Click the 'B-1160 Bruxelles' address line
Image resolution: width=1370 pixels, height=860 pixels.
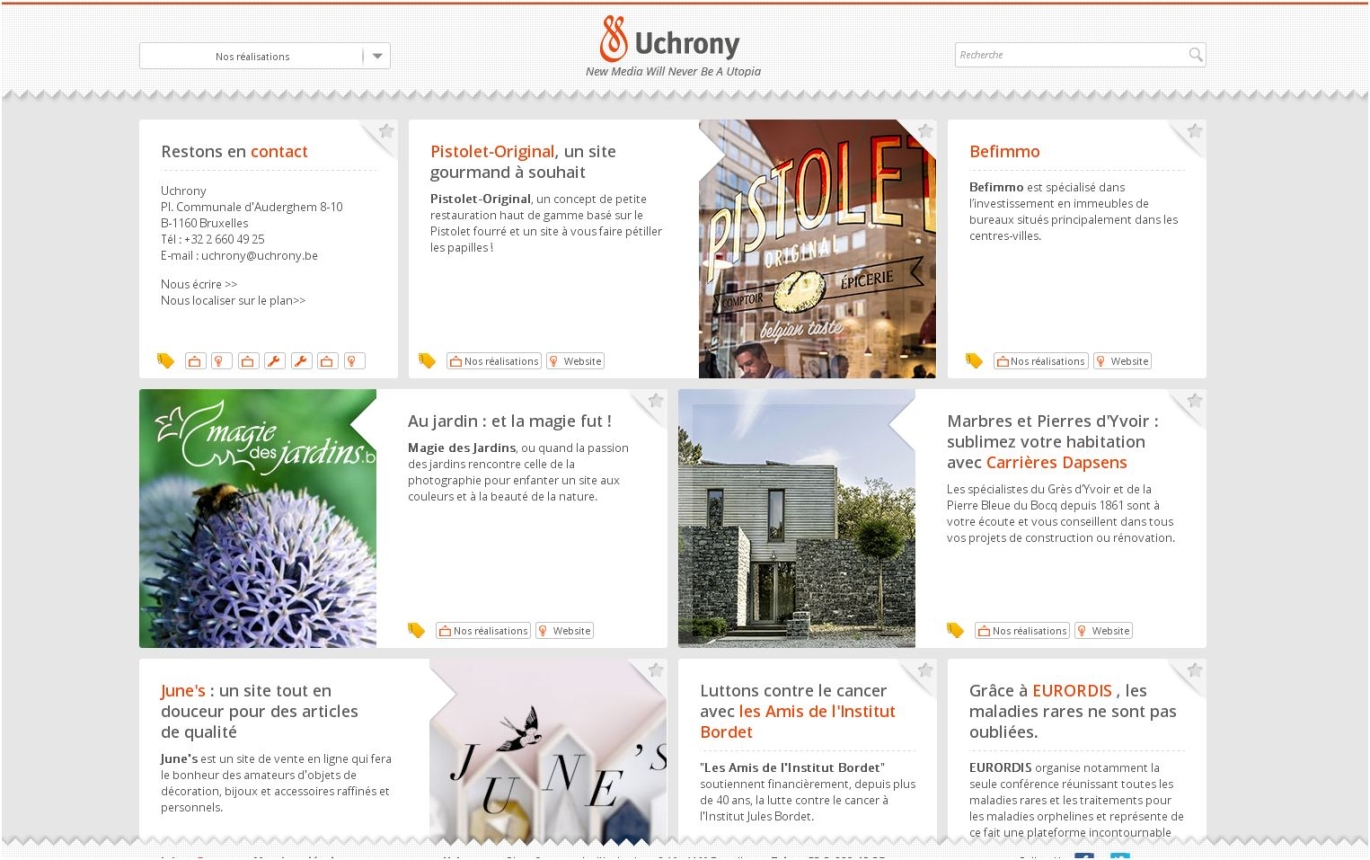(x=207, y=223)
